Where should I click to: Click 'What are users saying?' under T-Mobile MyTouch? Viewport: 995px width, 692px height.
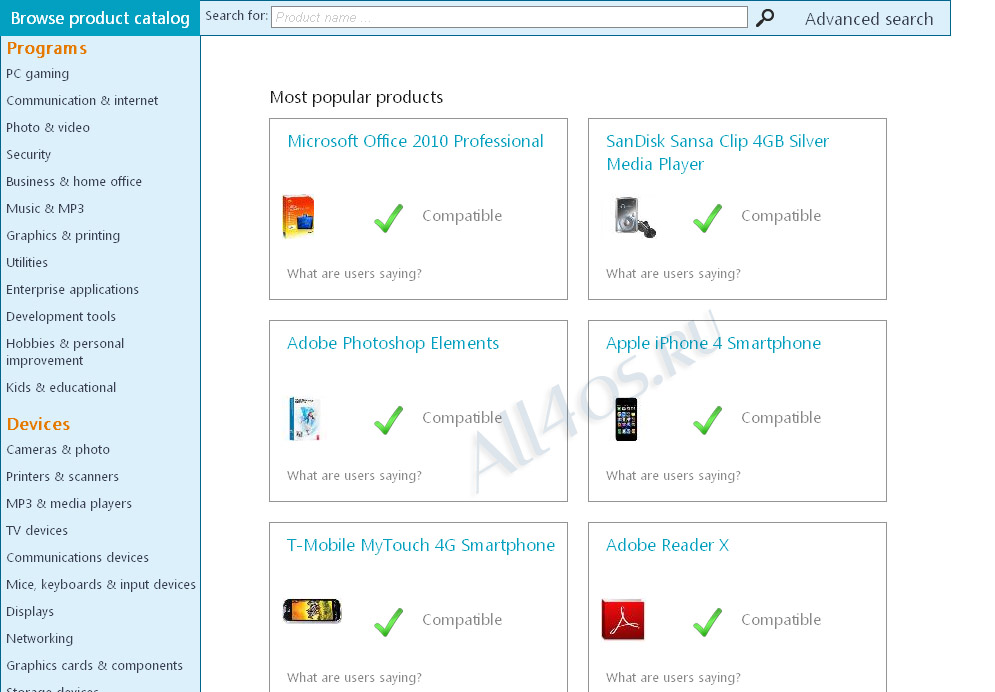(x=354, y=677)
